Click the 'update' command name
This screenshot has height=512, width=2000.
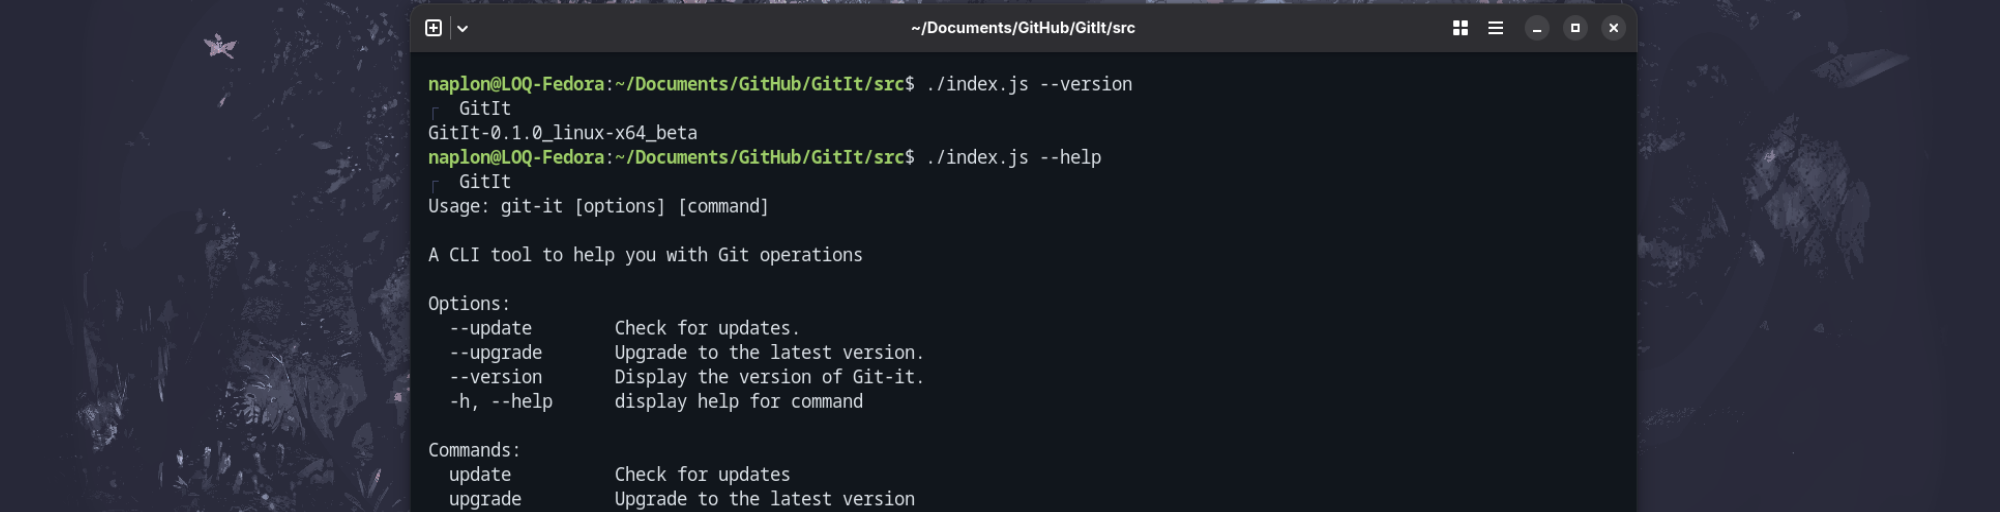[x=480, y=475]
